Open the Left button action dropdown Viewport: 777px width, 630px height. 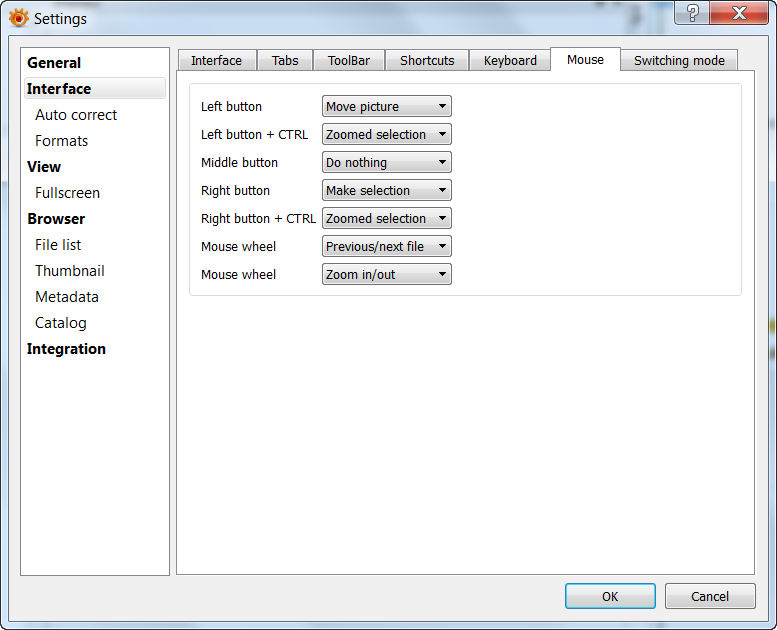tap(387, 107)
